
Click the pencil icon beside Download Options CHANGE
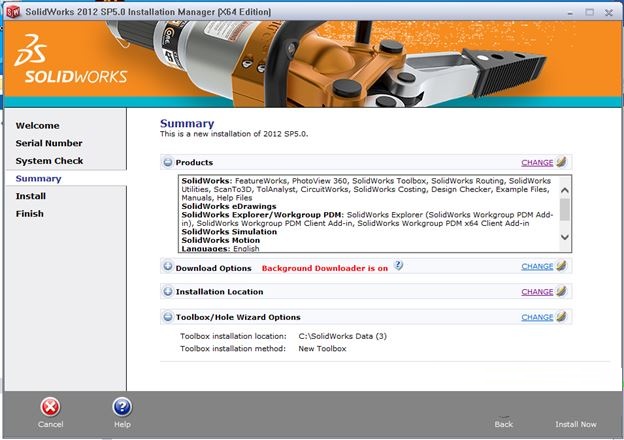562,265
